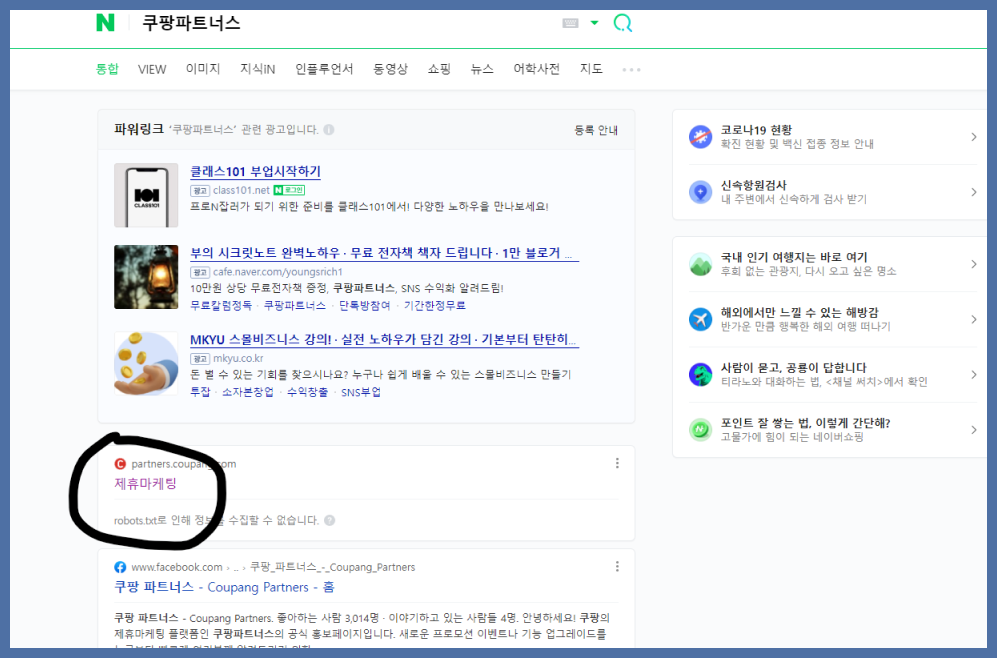Image resolution: width=997 pixels, height=658 pixels.
Task: Open 쿠팡 파트너스 - Coupang Partners - 홈
Action: 224,587
